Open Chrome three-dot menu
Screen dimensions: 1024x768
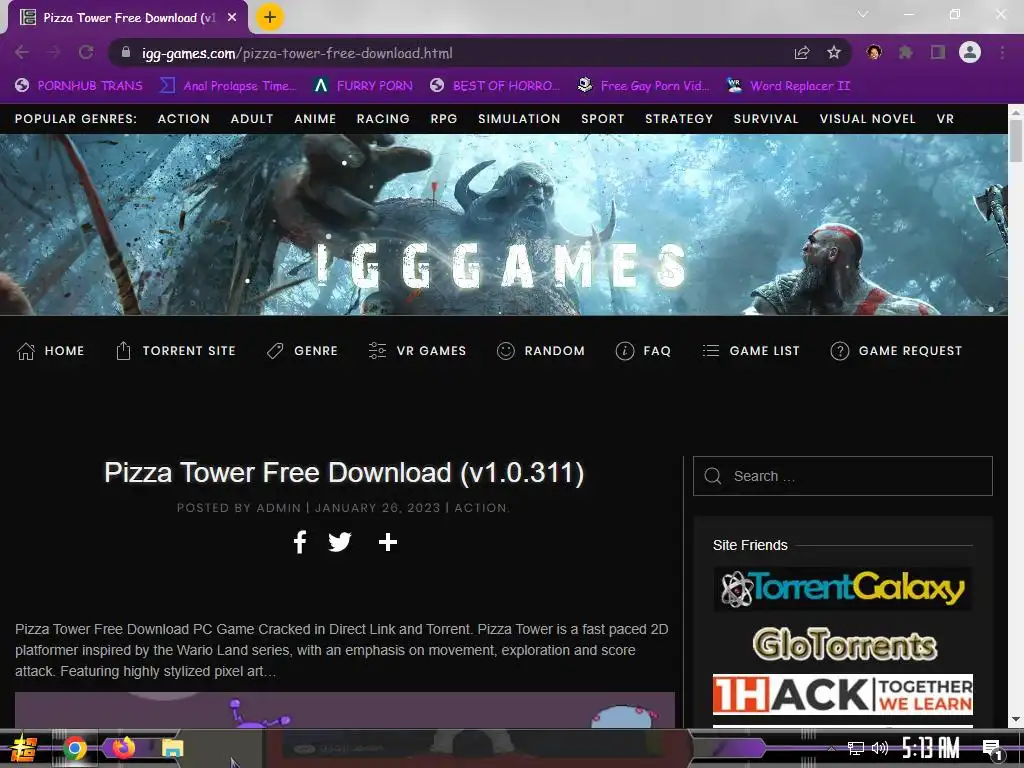point(1002,52)
